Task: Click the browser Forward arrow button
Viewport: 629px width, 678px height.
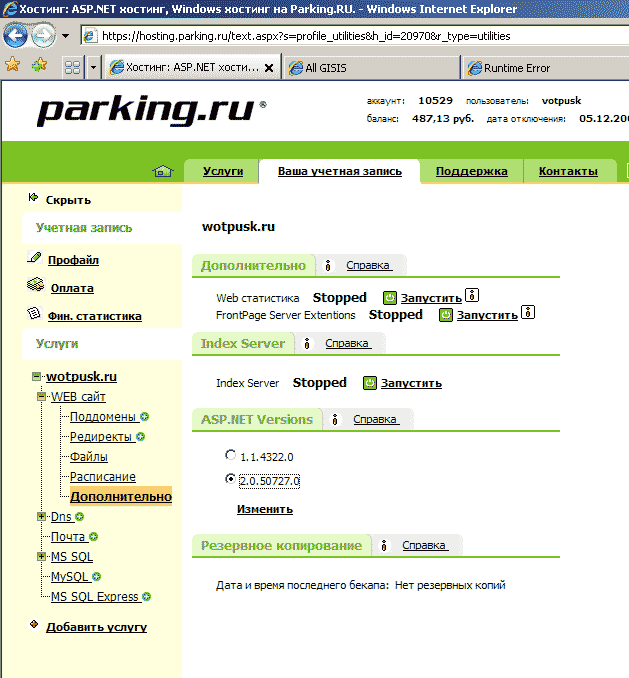Action: [x=43, y=35]
